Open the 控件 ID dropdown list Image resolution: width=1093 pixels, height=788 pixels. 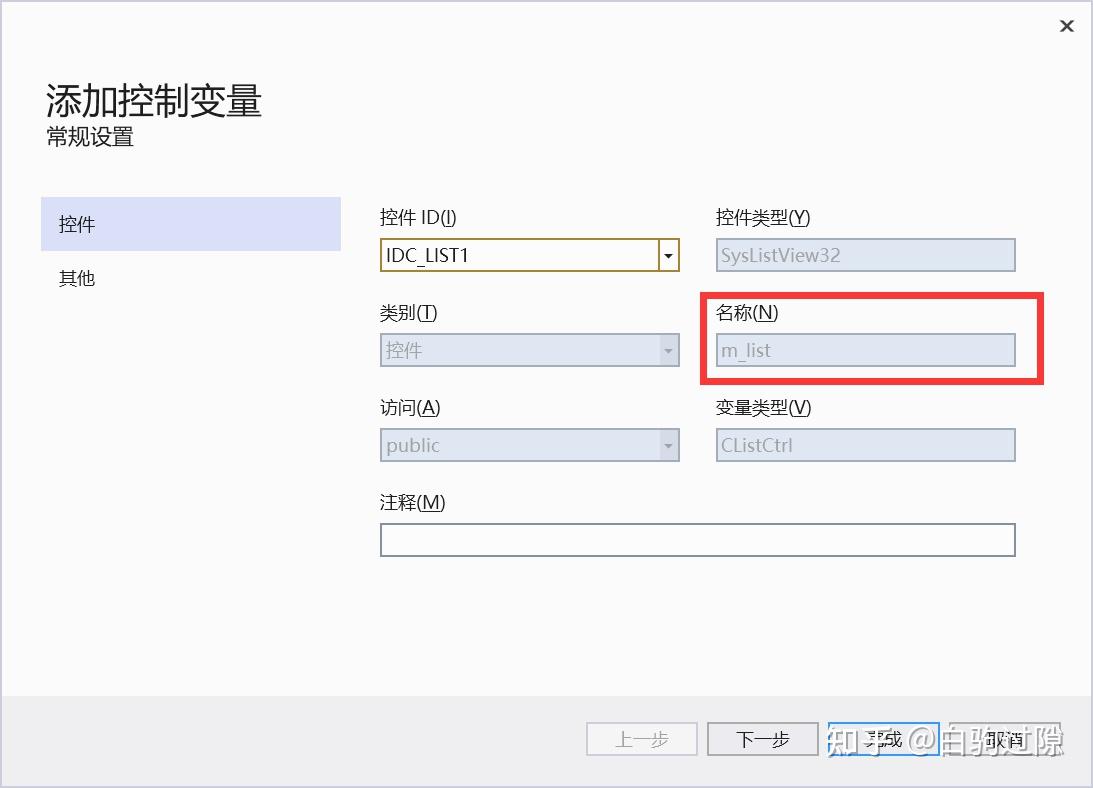tap(667, 255)
